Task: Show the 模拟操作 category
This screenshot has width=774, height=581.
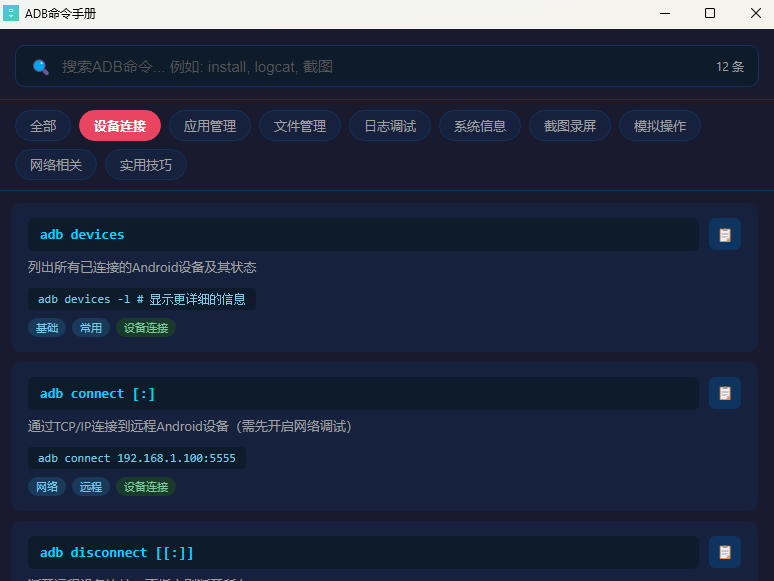Action: (660, 126)
